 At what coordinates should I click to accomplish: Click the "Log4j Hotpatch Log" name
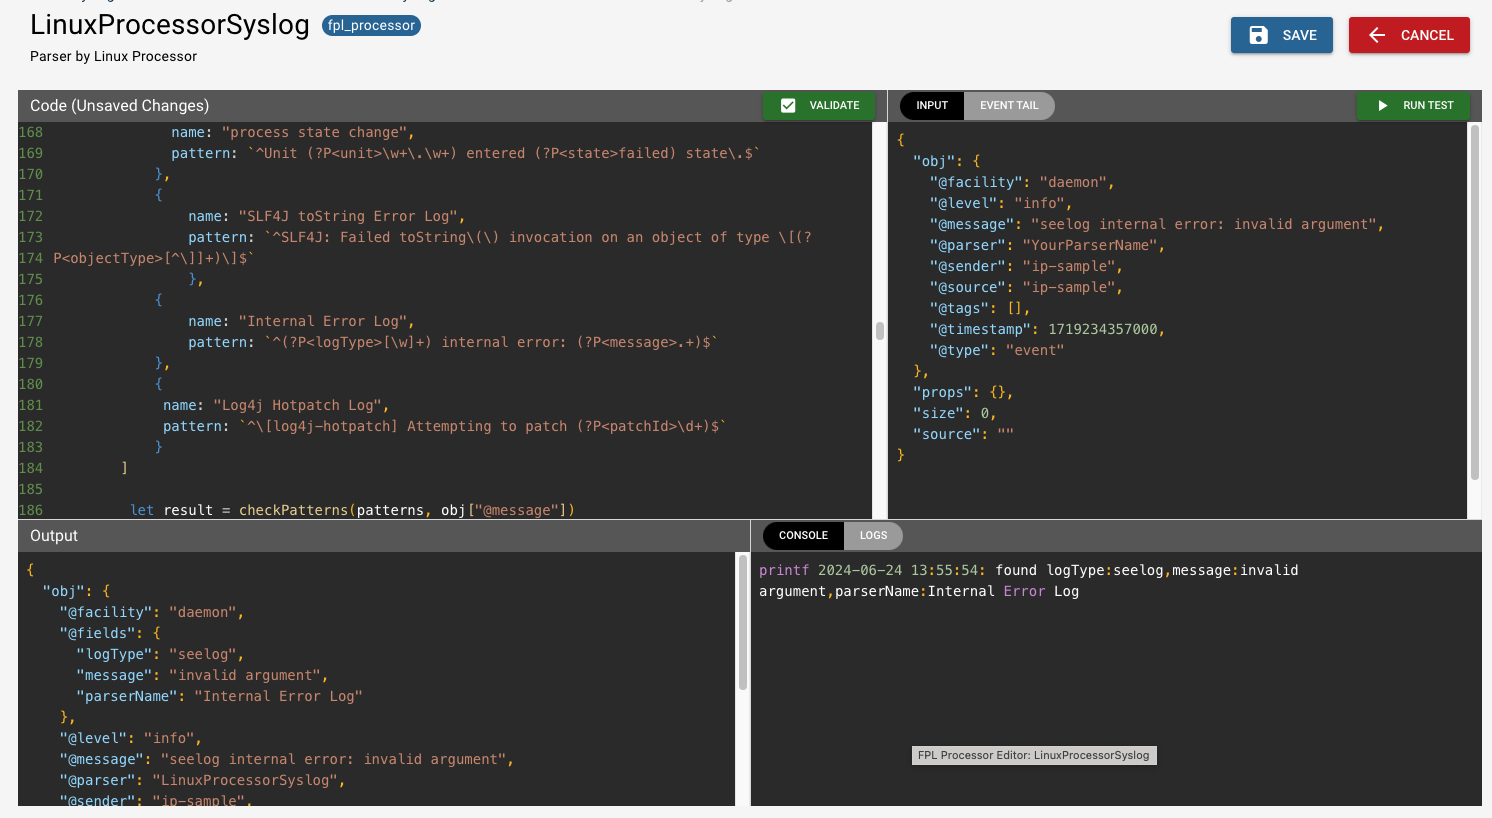point(297,405)
